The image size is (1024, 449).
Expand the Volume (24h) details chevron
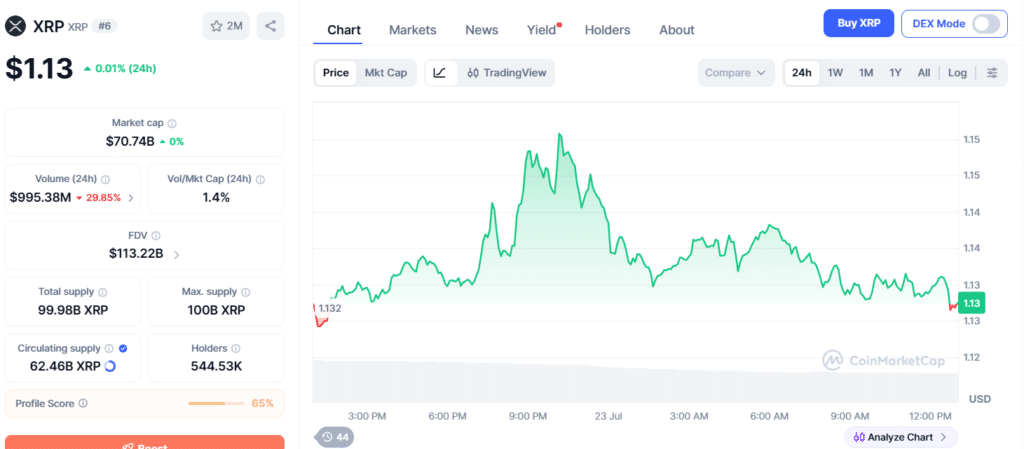pyautogui.click(x=131, y=198)
